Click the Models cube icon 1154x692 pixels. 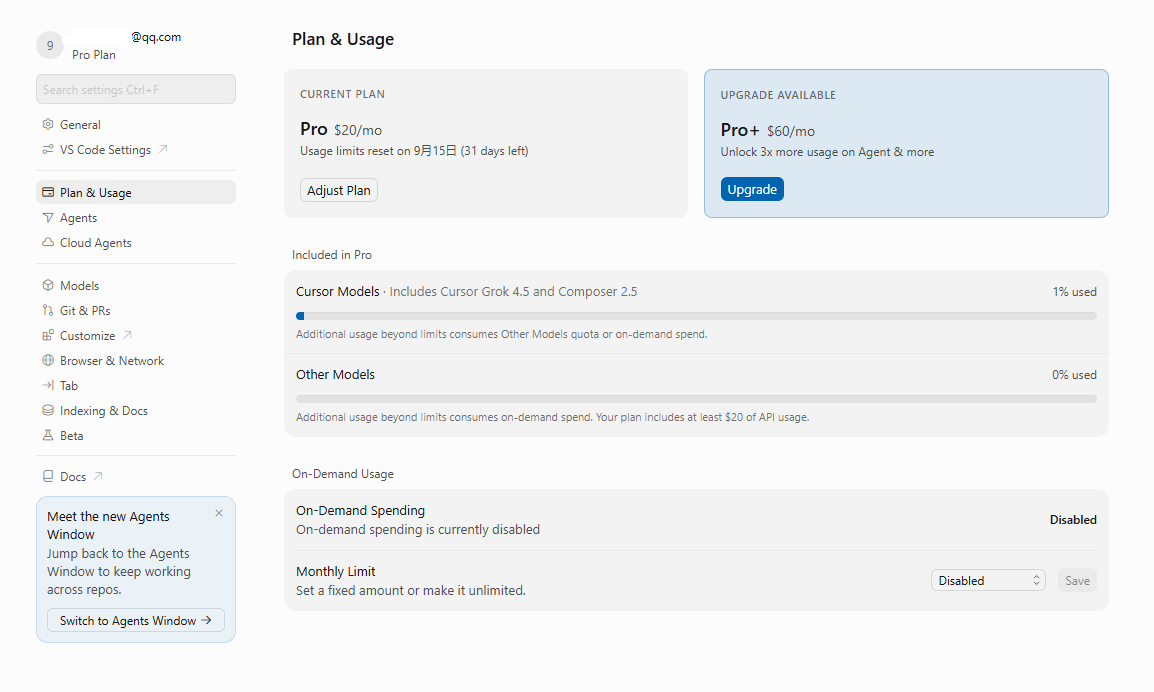tap(48, 285)
